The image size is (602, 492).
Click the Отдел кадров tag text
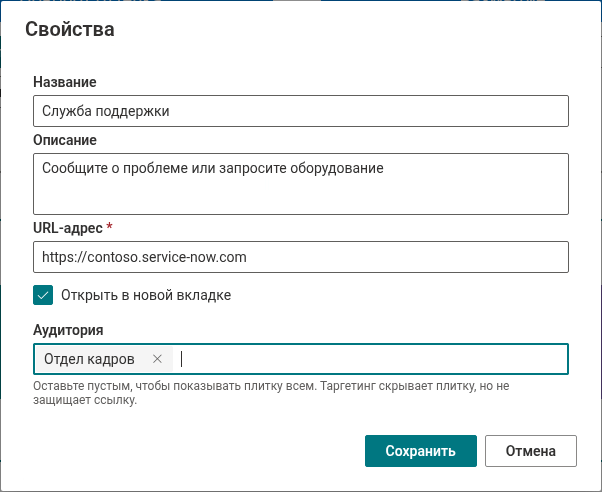coord(89,359)
